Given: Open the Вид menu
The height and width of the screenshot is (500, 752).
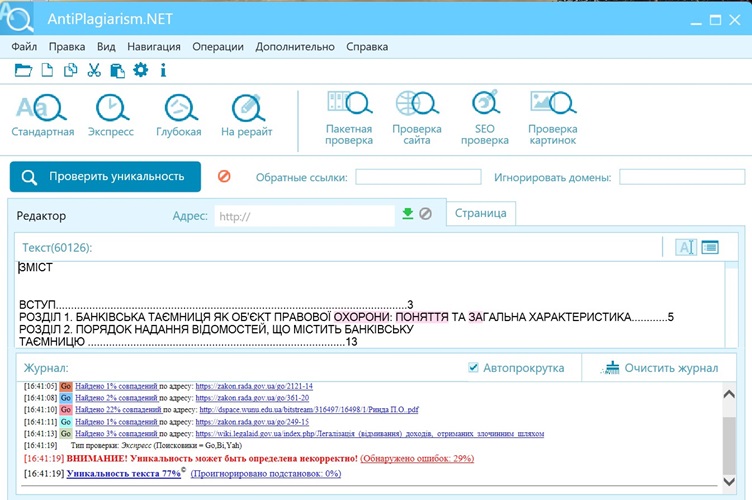Looking at the screenshot, I should pyautogui.click(x=106, y=47).
